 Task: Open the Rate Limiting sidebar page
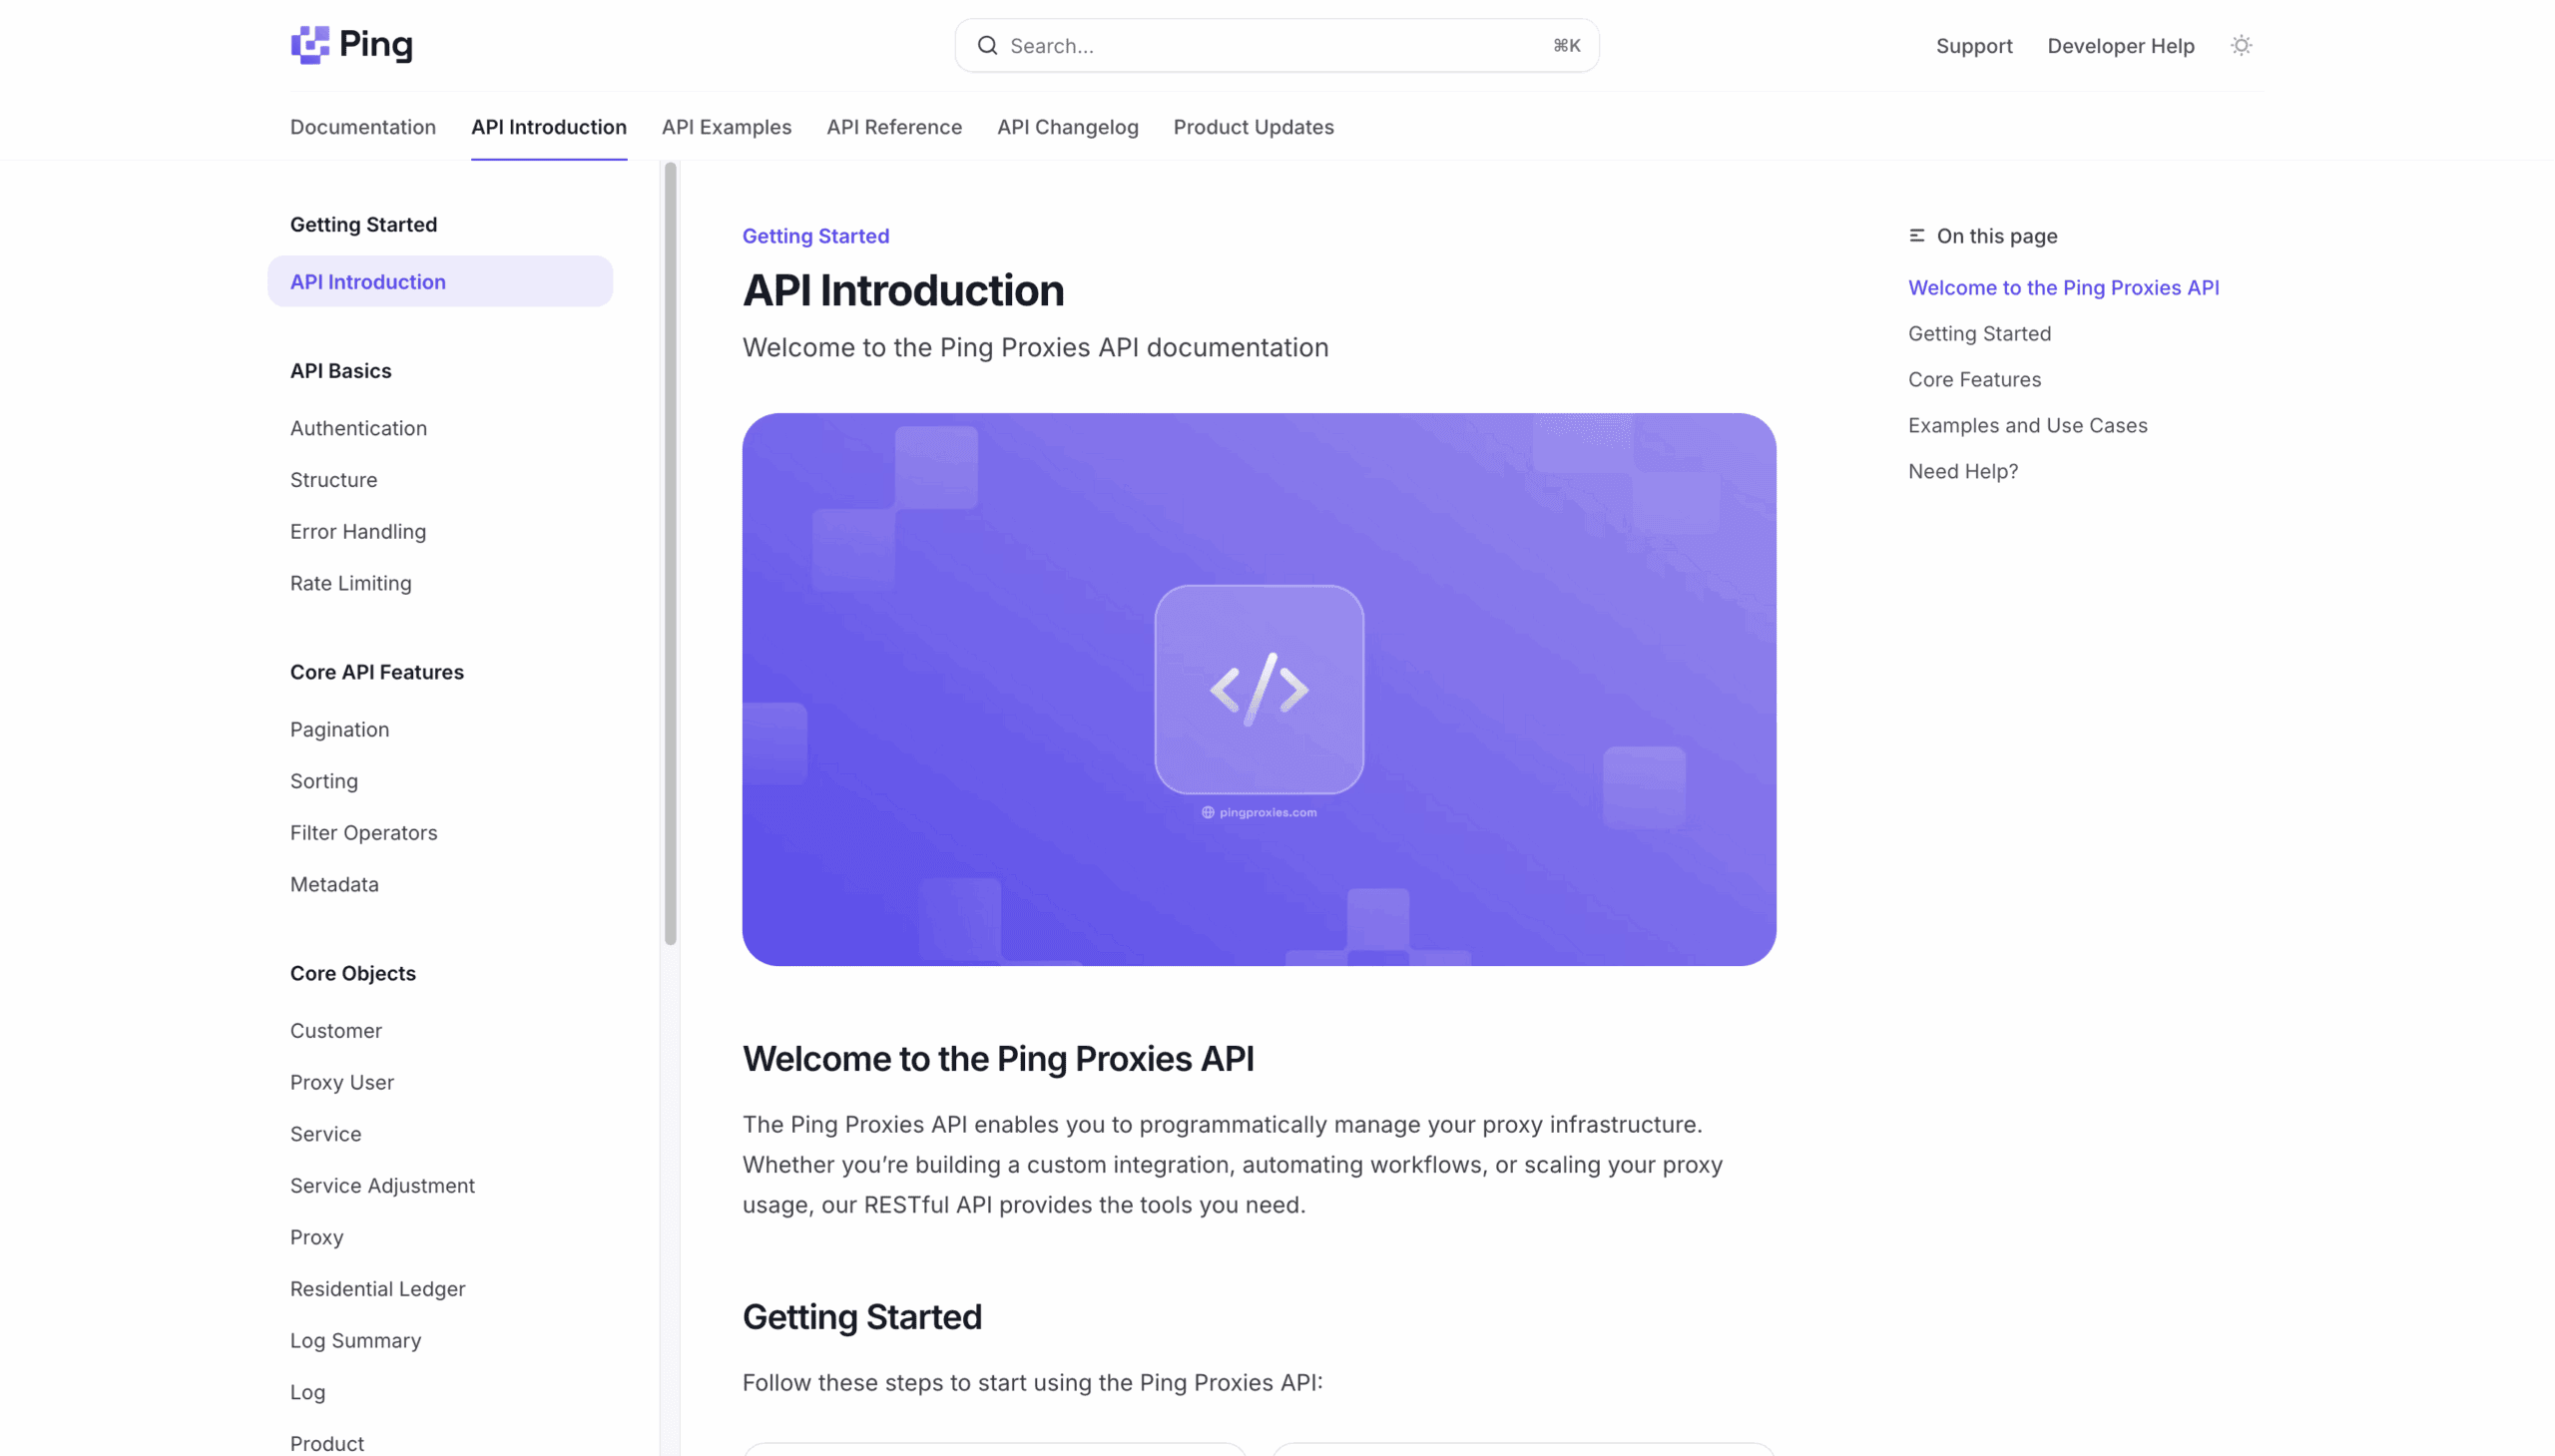click(x=350, y=583)
